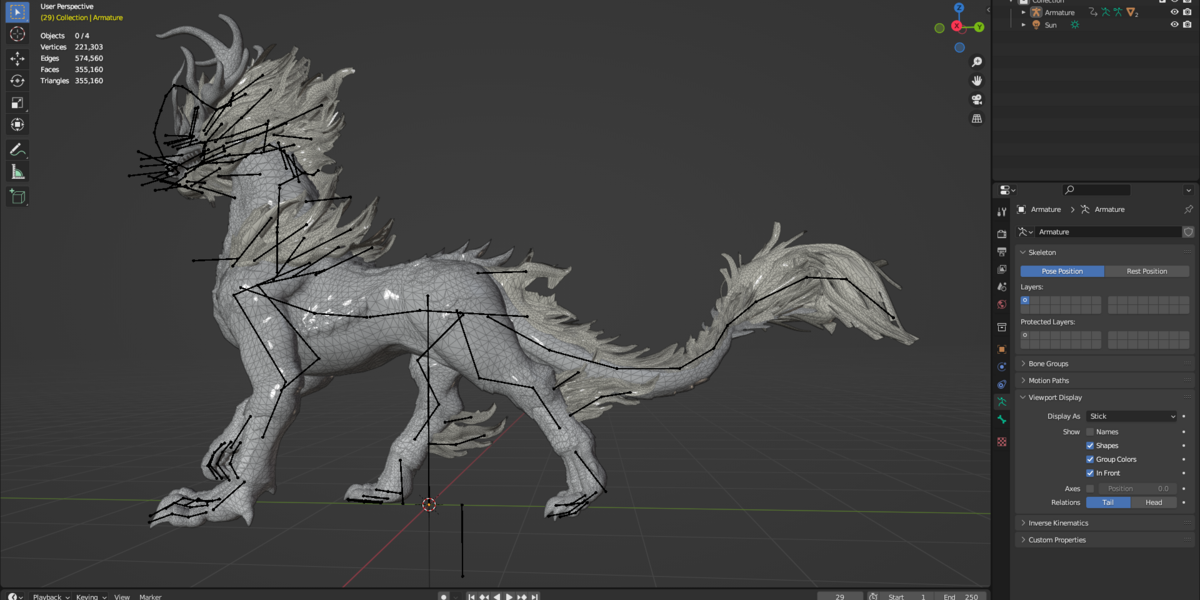Select the Annotate pencil tool
This screenshot has width=1200, height=600.
(17, 150)
